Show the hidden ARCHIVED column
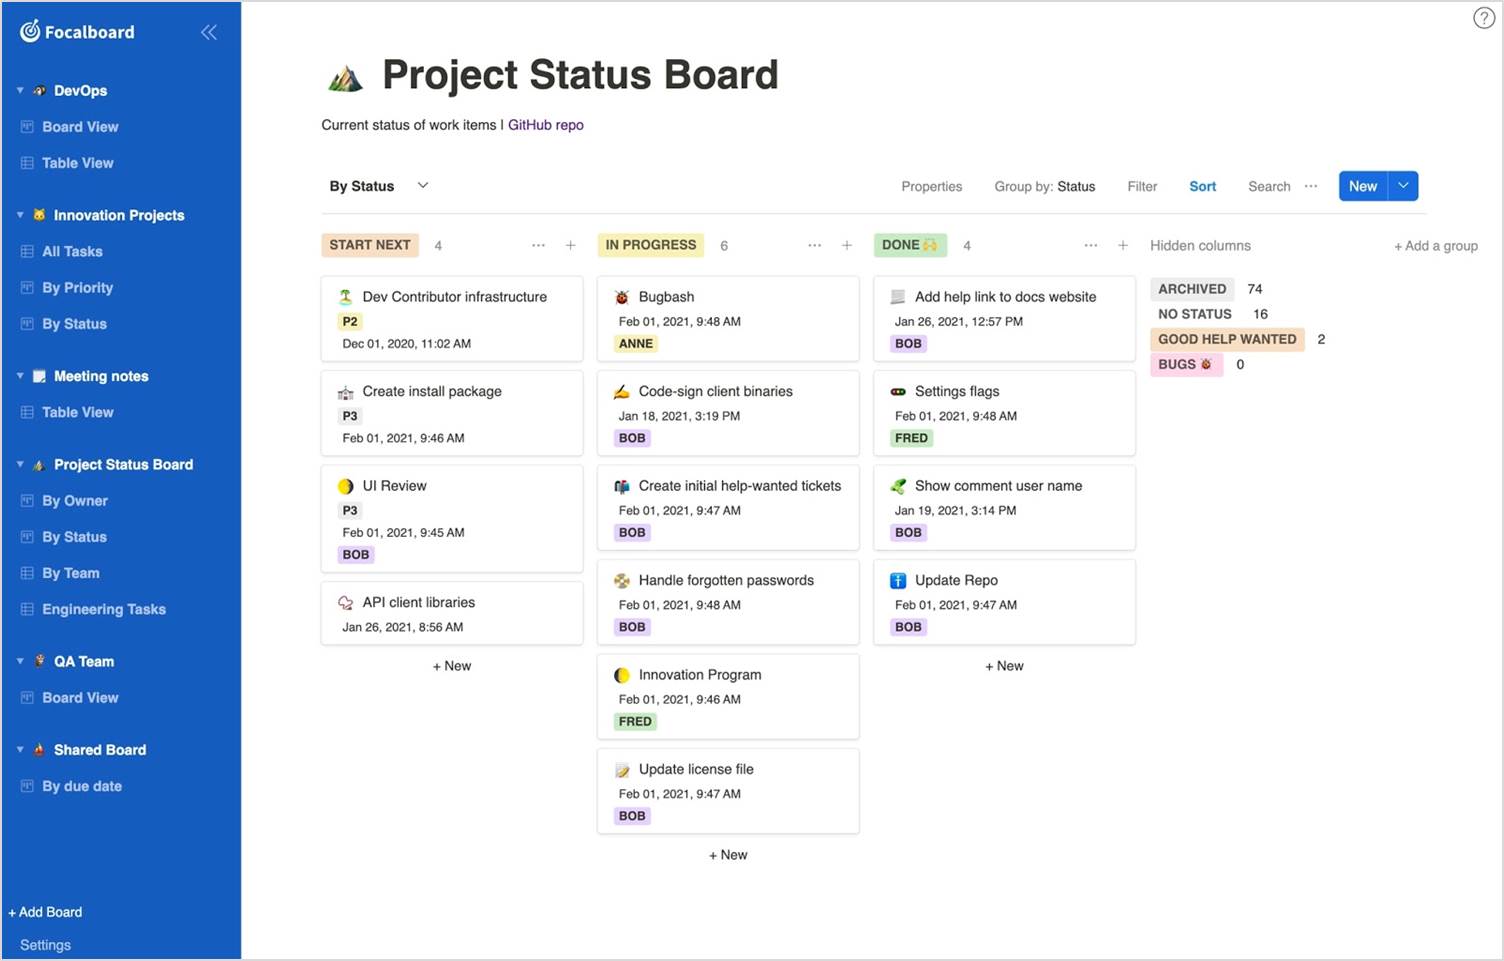The image size is (1504, 961). tap(1192, 289)
